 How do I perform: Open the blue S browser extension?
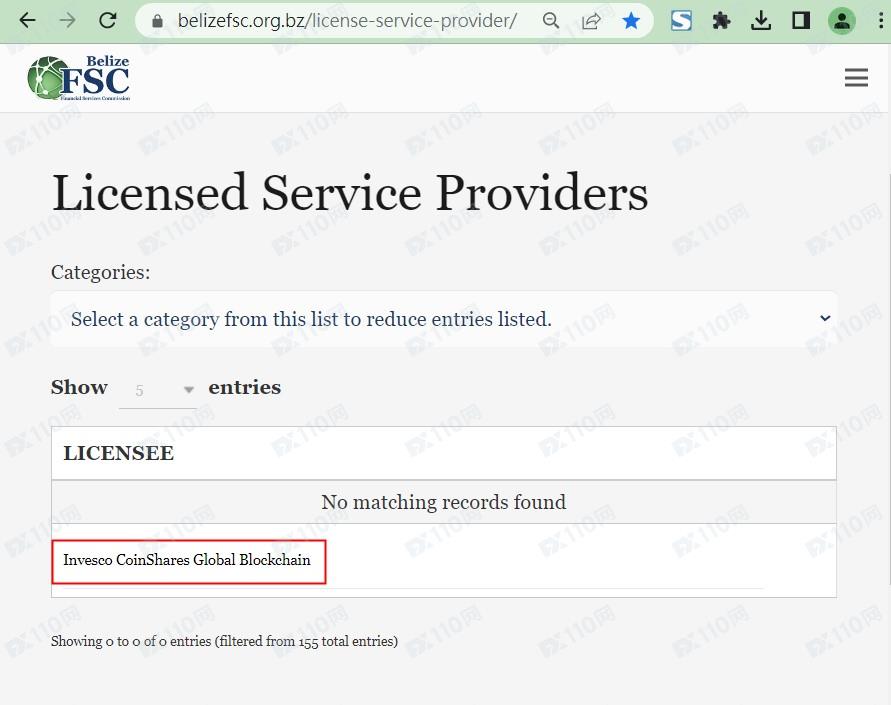point(681,21)
